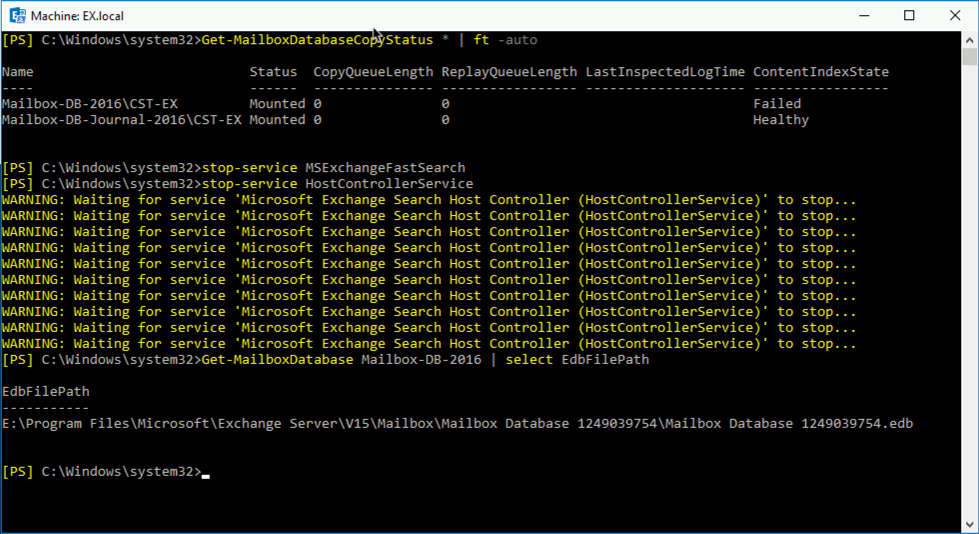Click the 'LastInspectedLogTime' column header

[665, 72]
